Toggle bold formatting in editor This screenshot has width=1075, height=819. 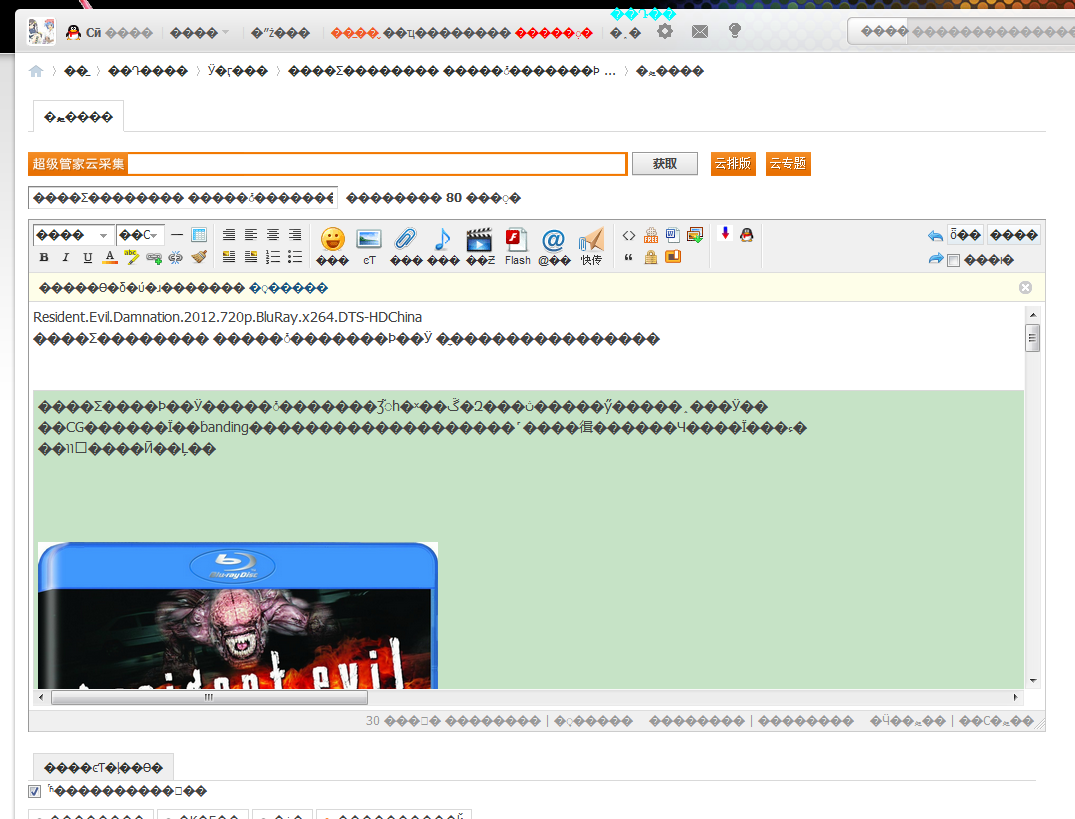pyautogui.click(x=44, y=258)
